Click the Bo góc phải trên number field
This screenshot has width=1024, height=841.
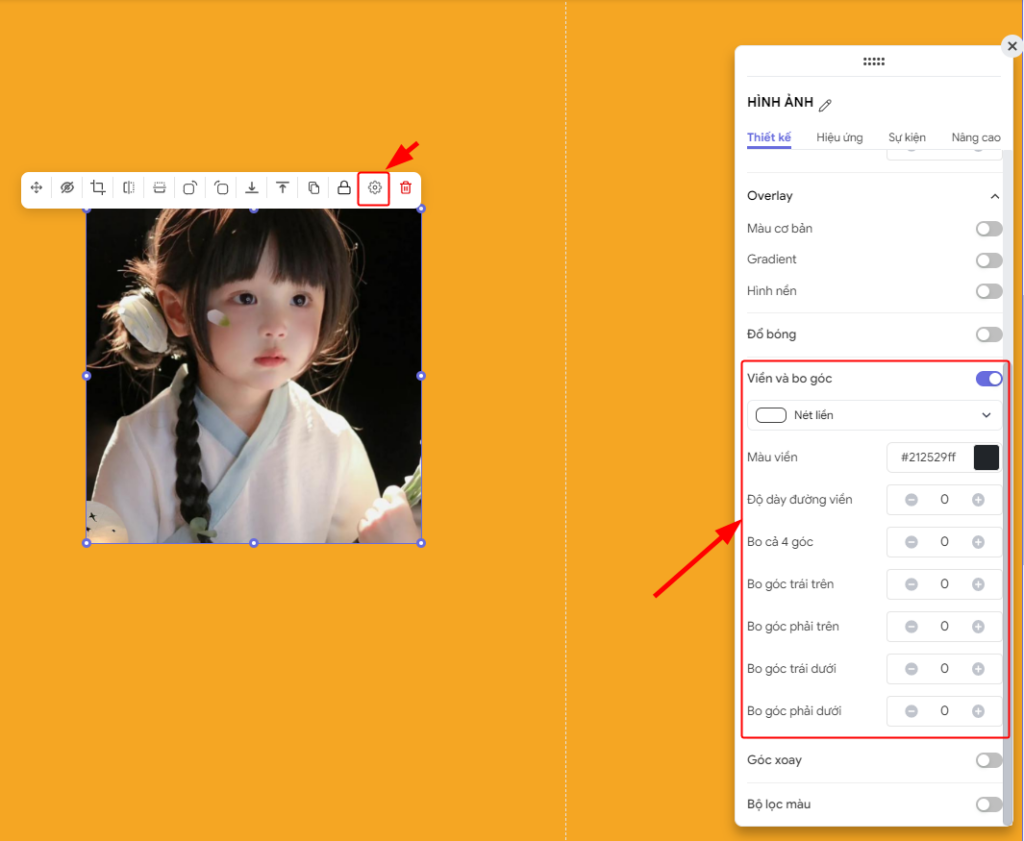[x=944, y=627]
